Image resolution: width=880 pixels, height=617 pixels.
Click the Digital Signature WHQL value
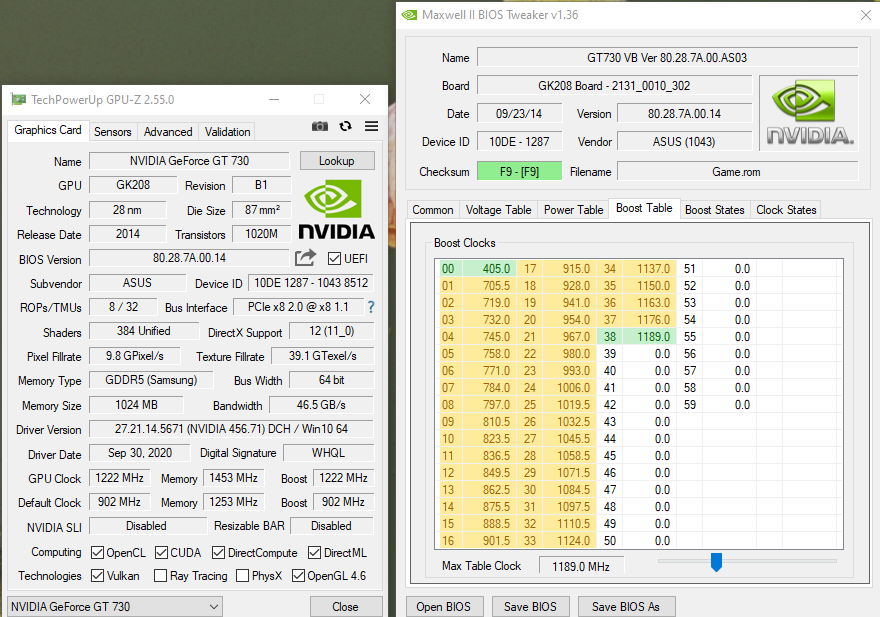tap(329, 453)
